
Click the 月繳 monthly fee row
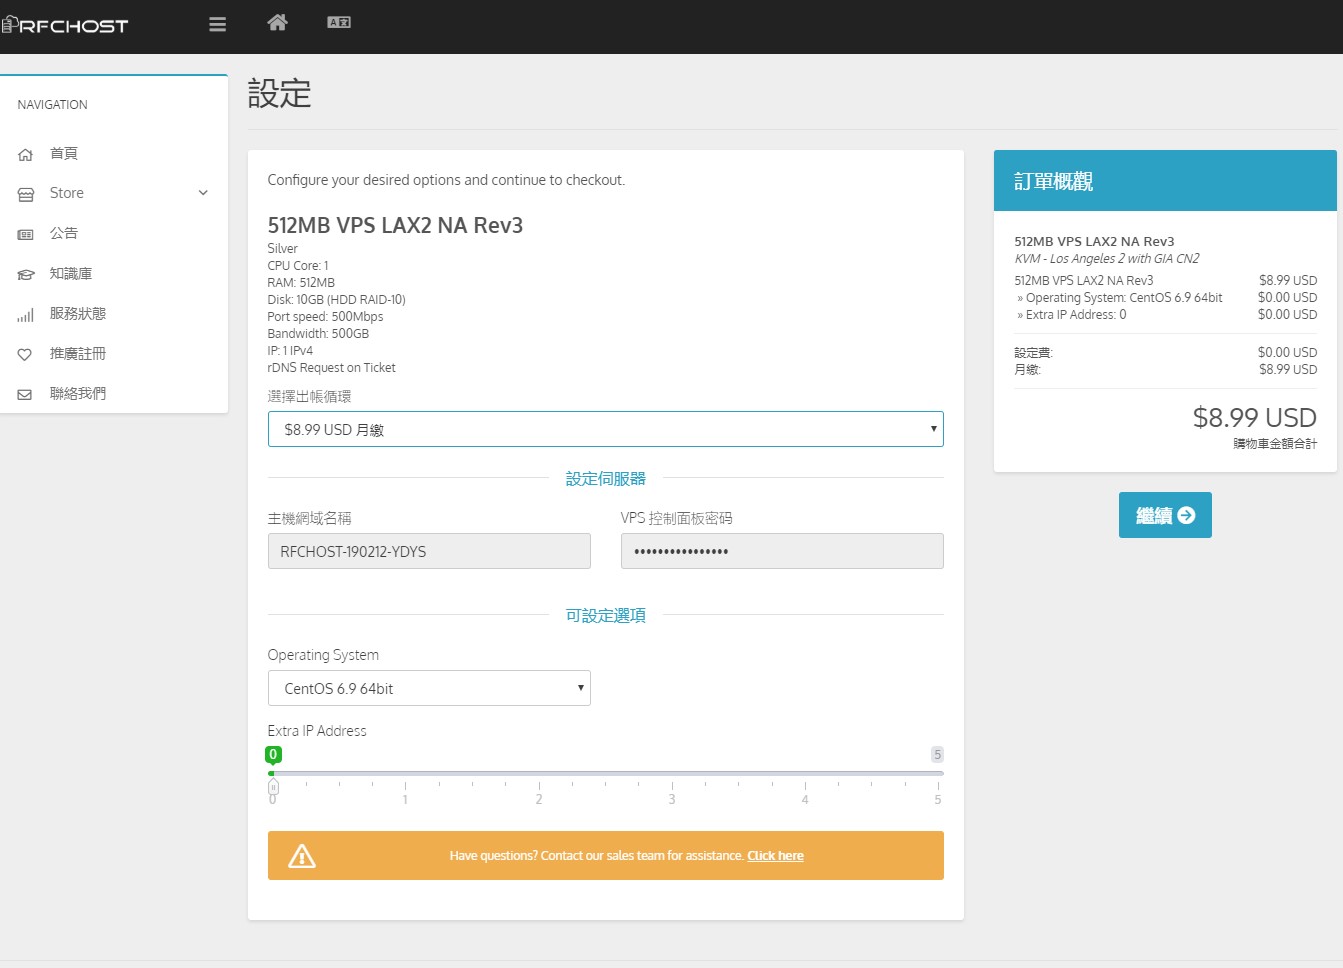1165,369
